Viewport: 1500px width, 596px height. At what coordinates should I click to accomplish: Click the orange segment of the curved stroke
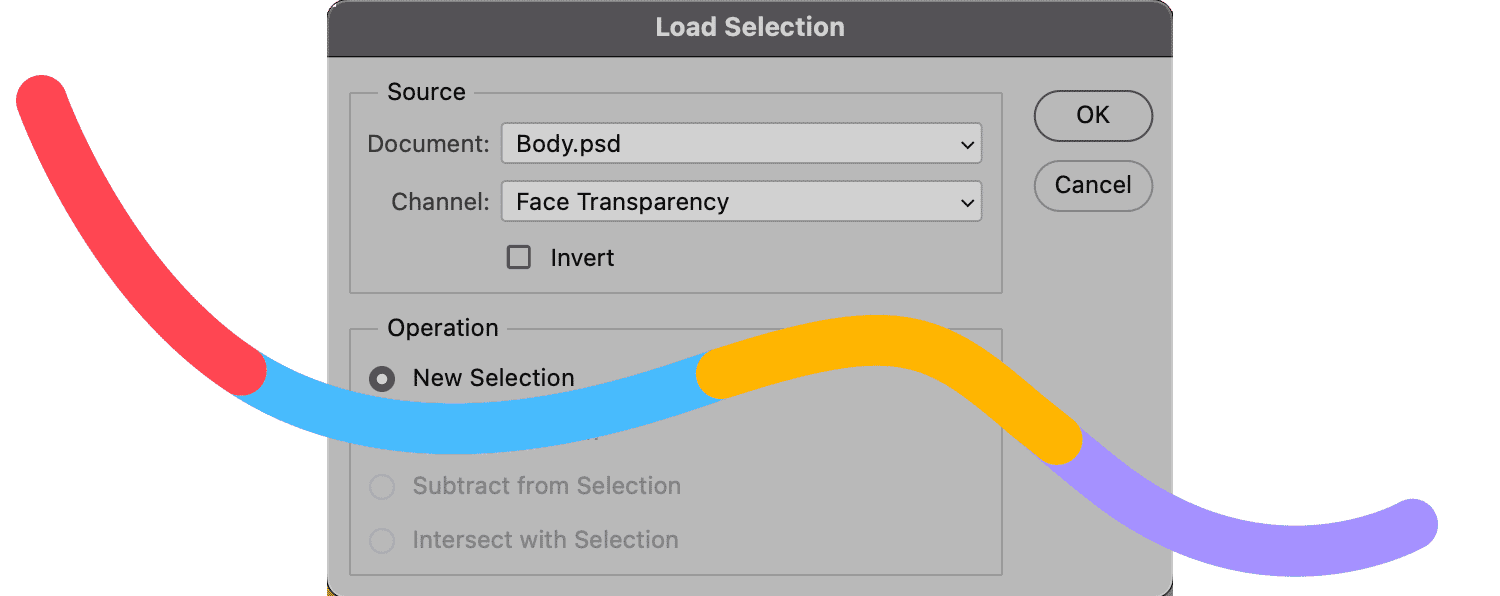tap(880, 346)
